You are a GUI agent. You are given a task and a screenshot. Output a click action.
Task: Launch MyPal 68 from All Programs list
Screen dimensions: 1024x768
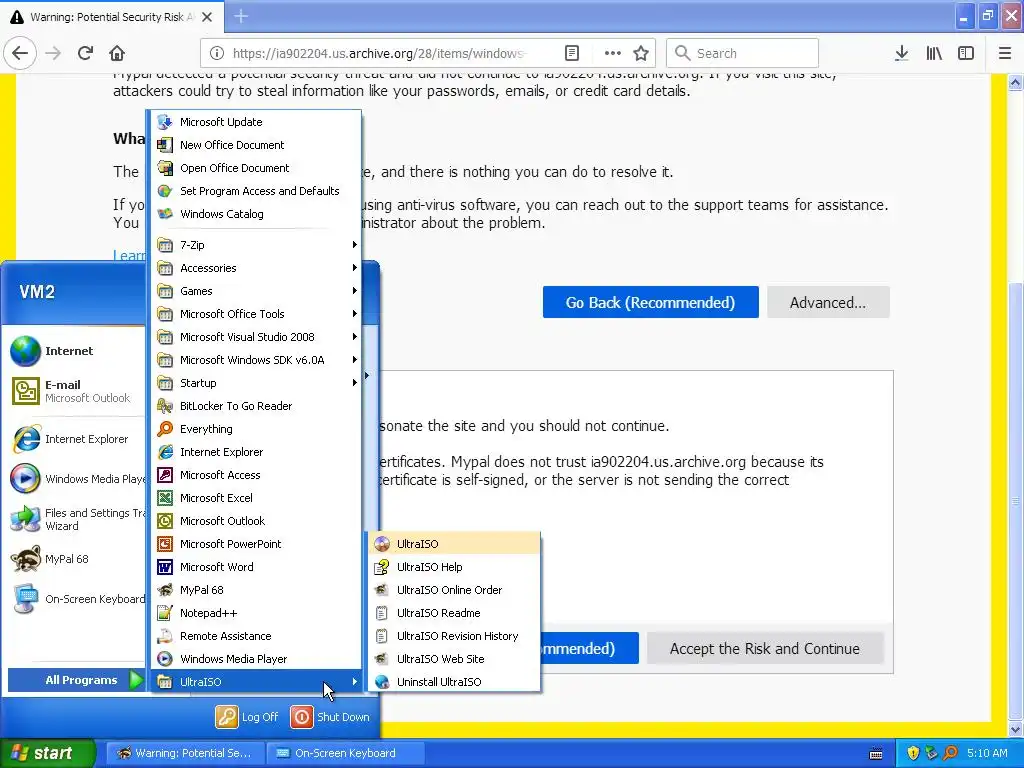tap(256, 590)
